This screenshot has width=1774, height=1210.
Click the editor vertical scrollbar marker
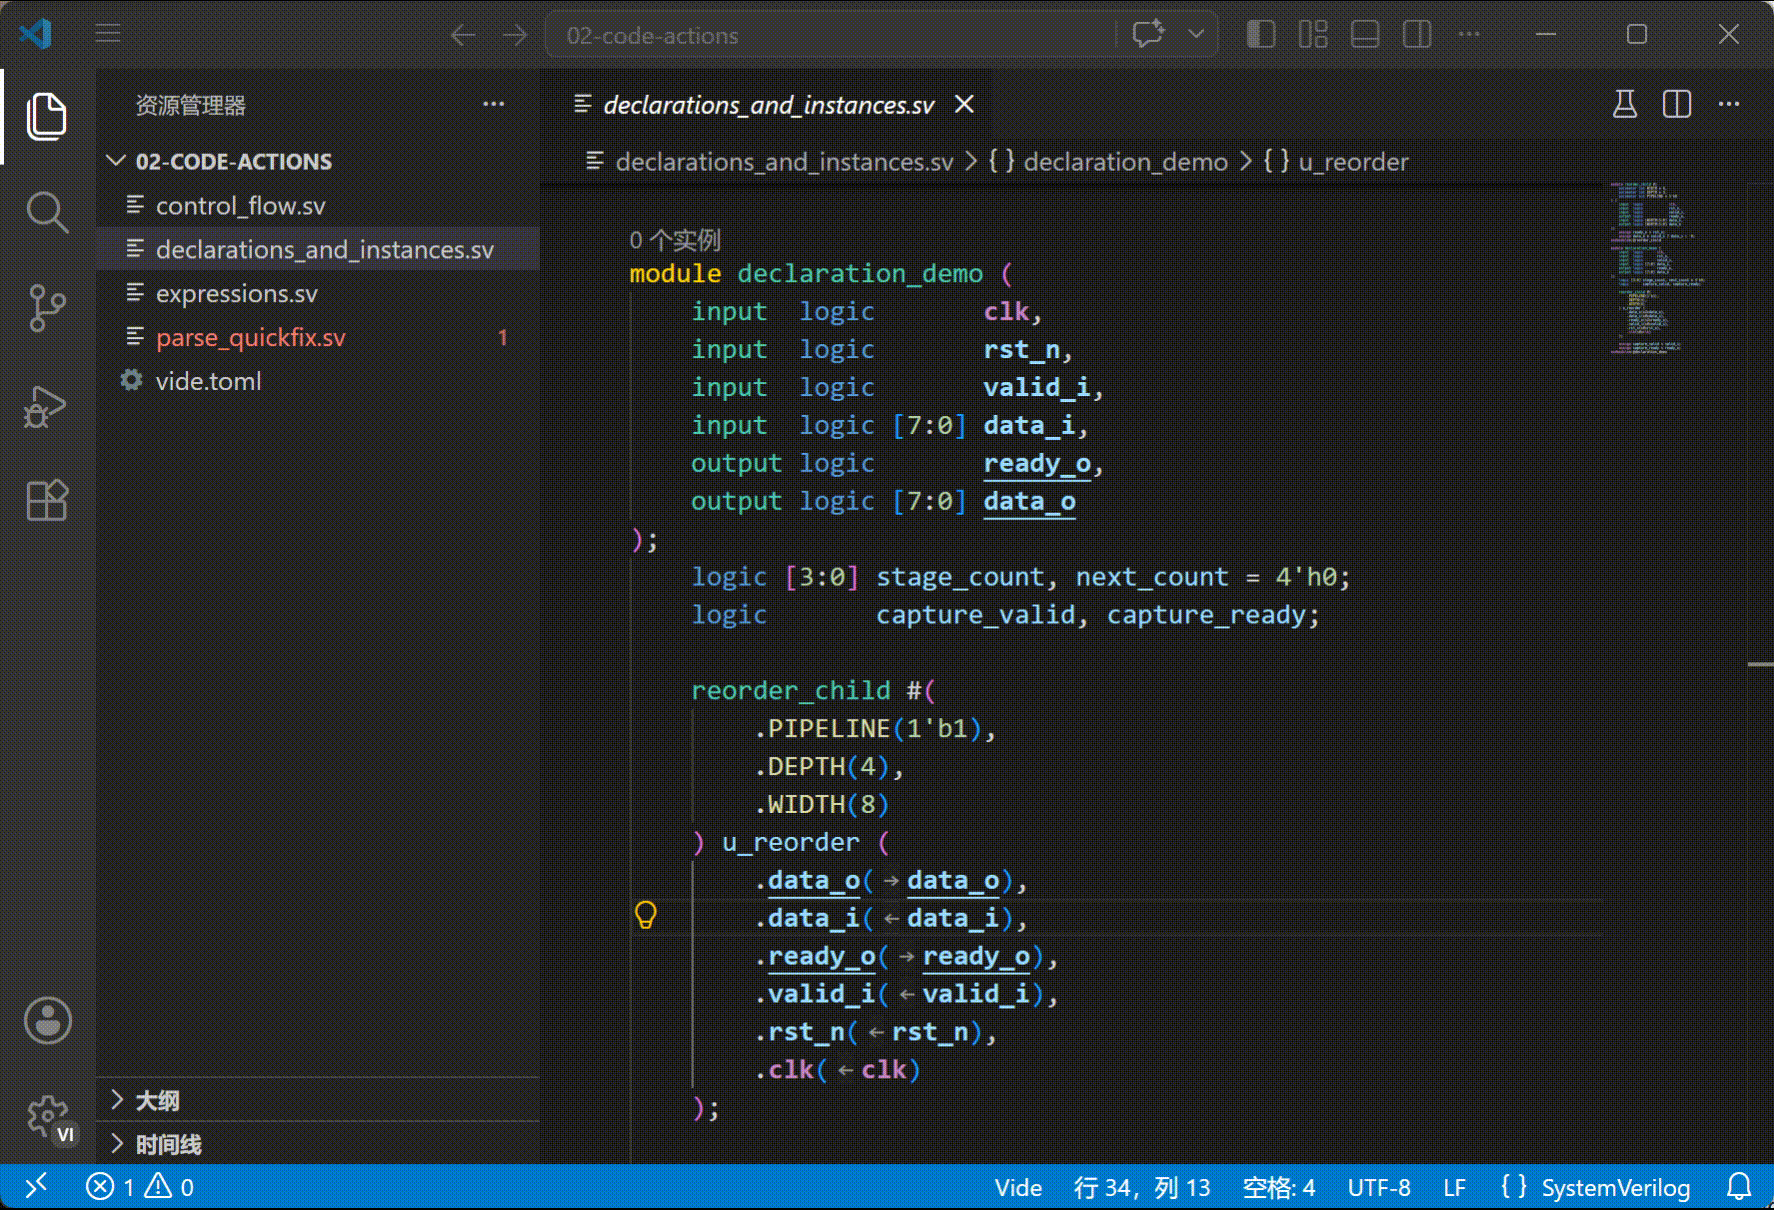[1760, 664]
